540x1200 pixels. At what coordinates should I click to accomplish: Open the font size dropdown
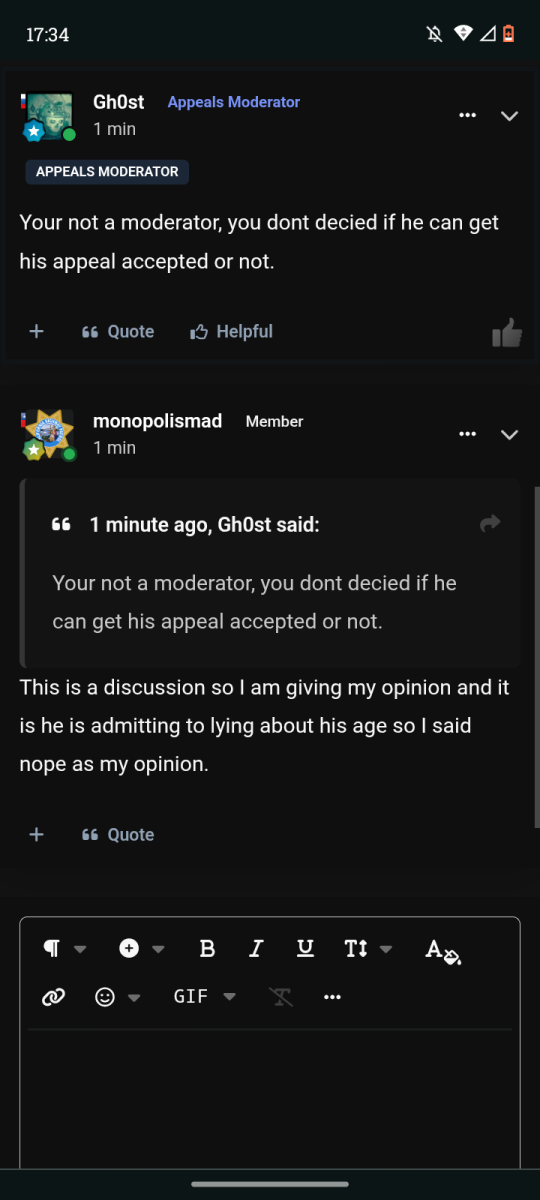click(368, 948)
